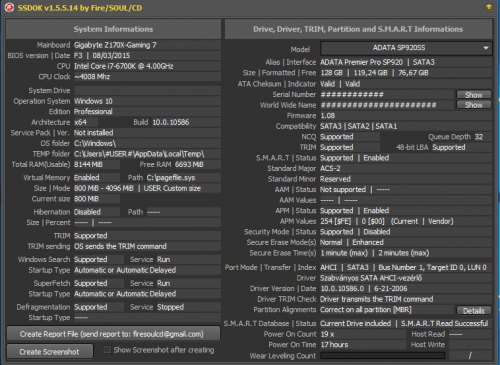Click the Firmware value 1.08
This screenshot has height=365, width=500.
point(406,116)
